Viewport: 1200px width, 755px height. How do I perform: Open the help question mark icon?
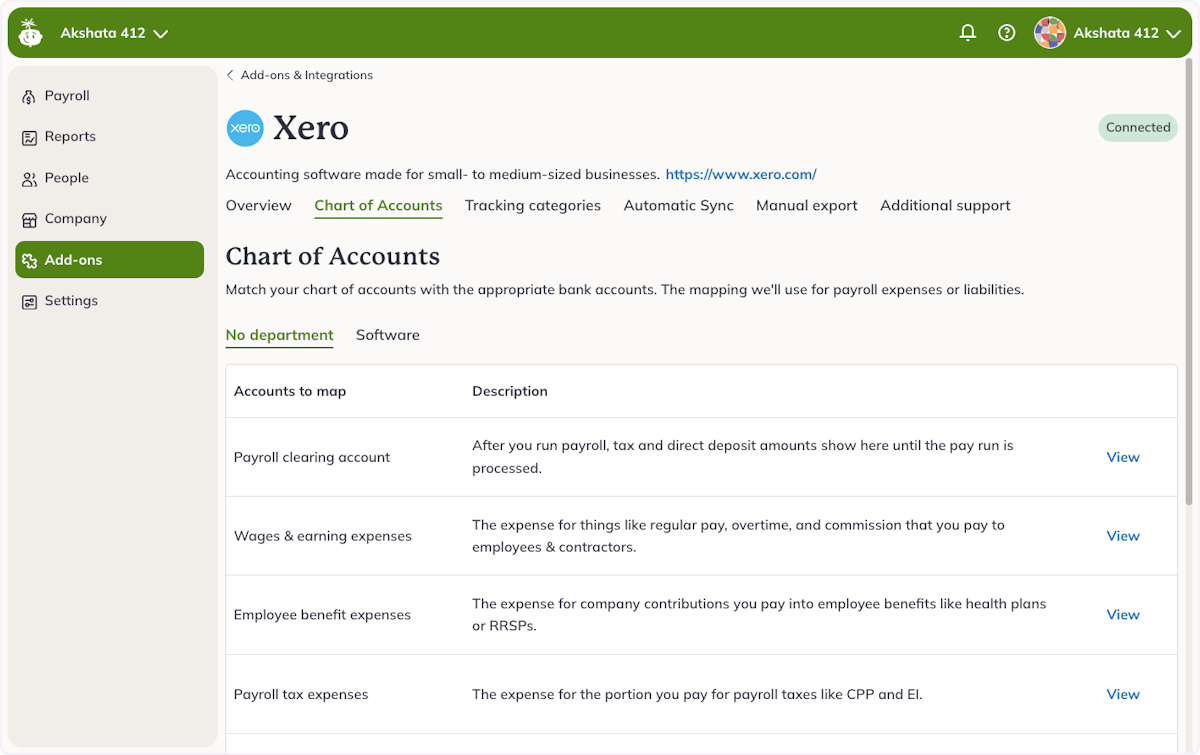click(x=1007, y=32)
